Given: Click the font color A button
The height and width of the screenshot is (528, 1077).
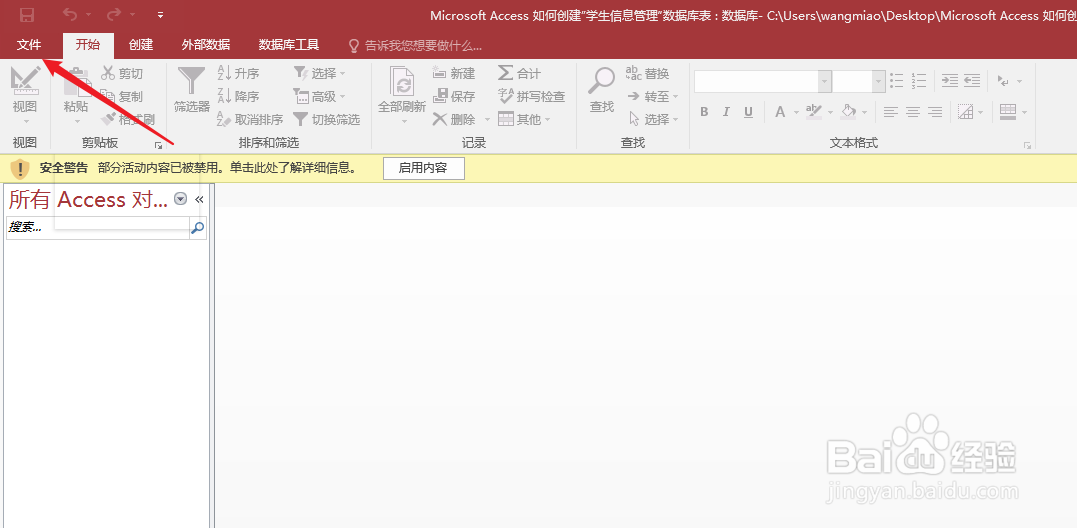Looking at the screenshot, I should [780, 112].
